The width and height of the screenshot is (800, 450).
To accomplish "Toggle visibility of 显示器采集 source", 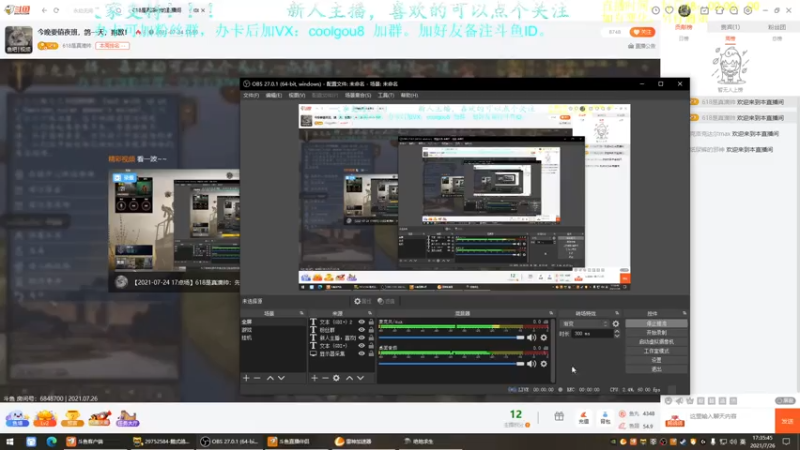I will pyautogui.click(x=362, y=354).
